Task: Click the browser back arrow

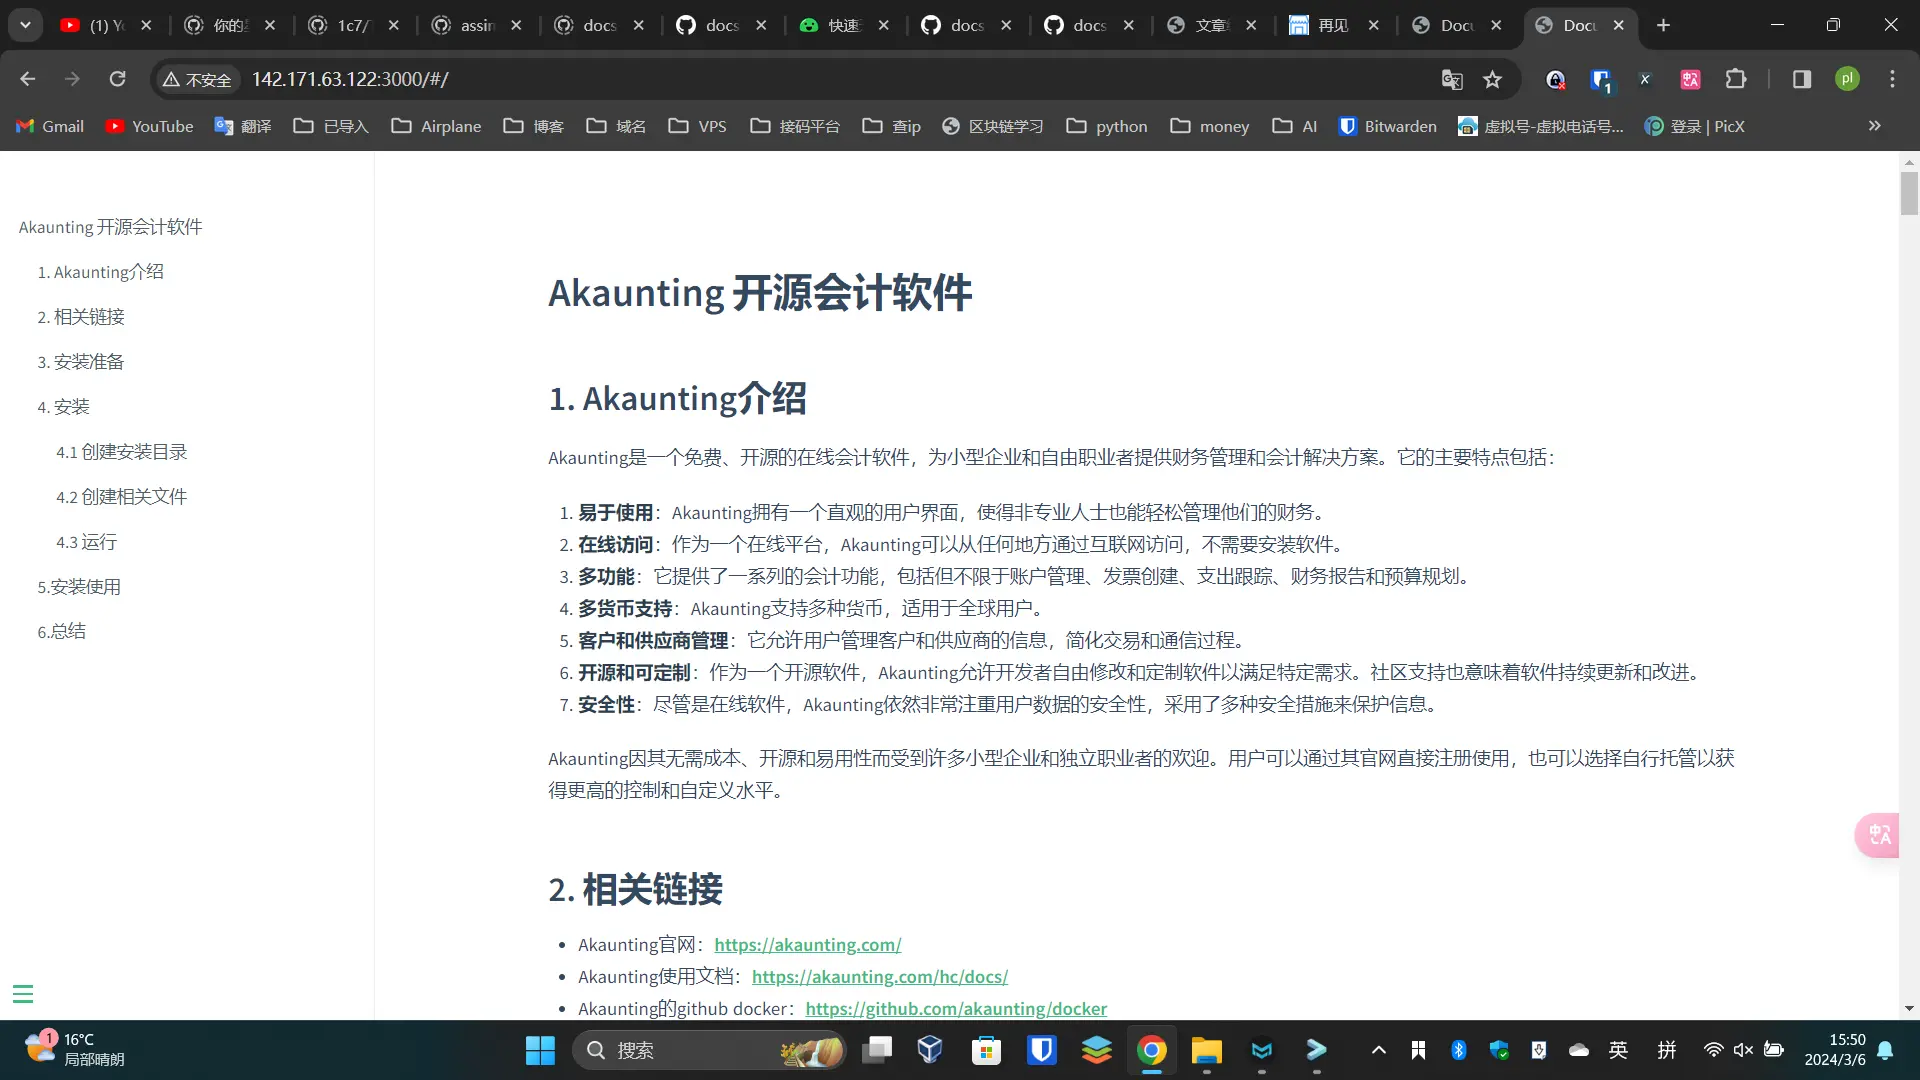Action: (x=28, y=79)
